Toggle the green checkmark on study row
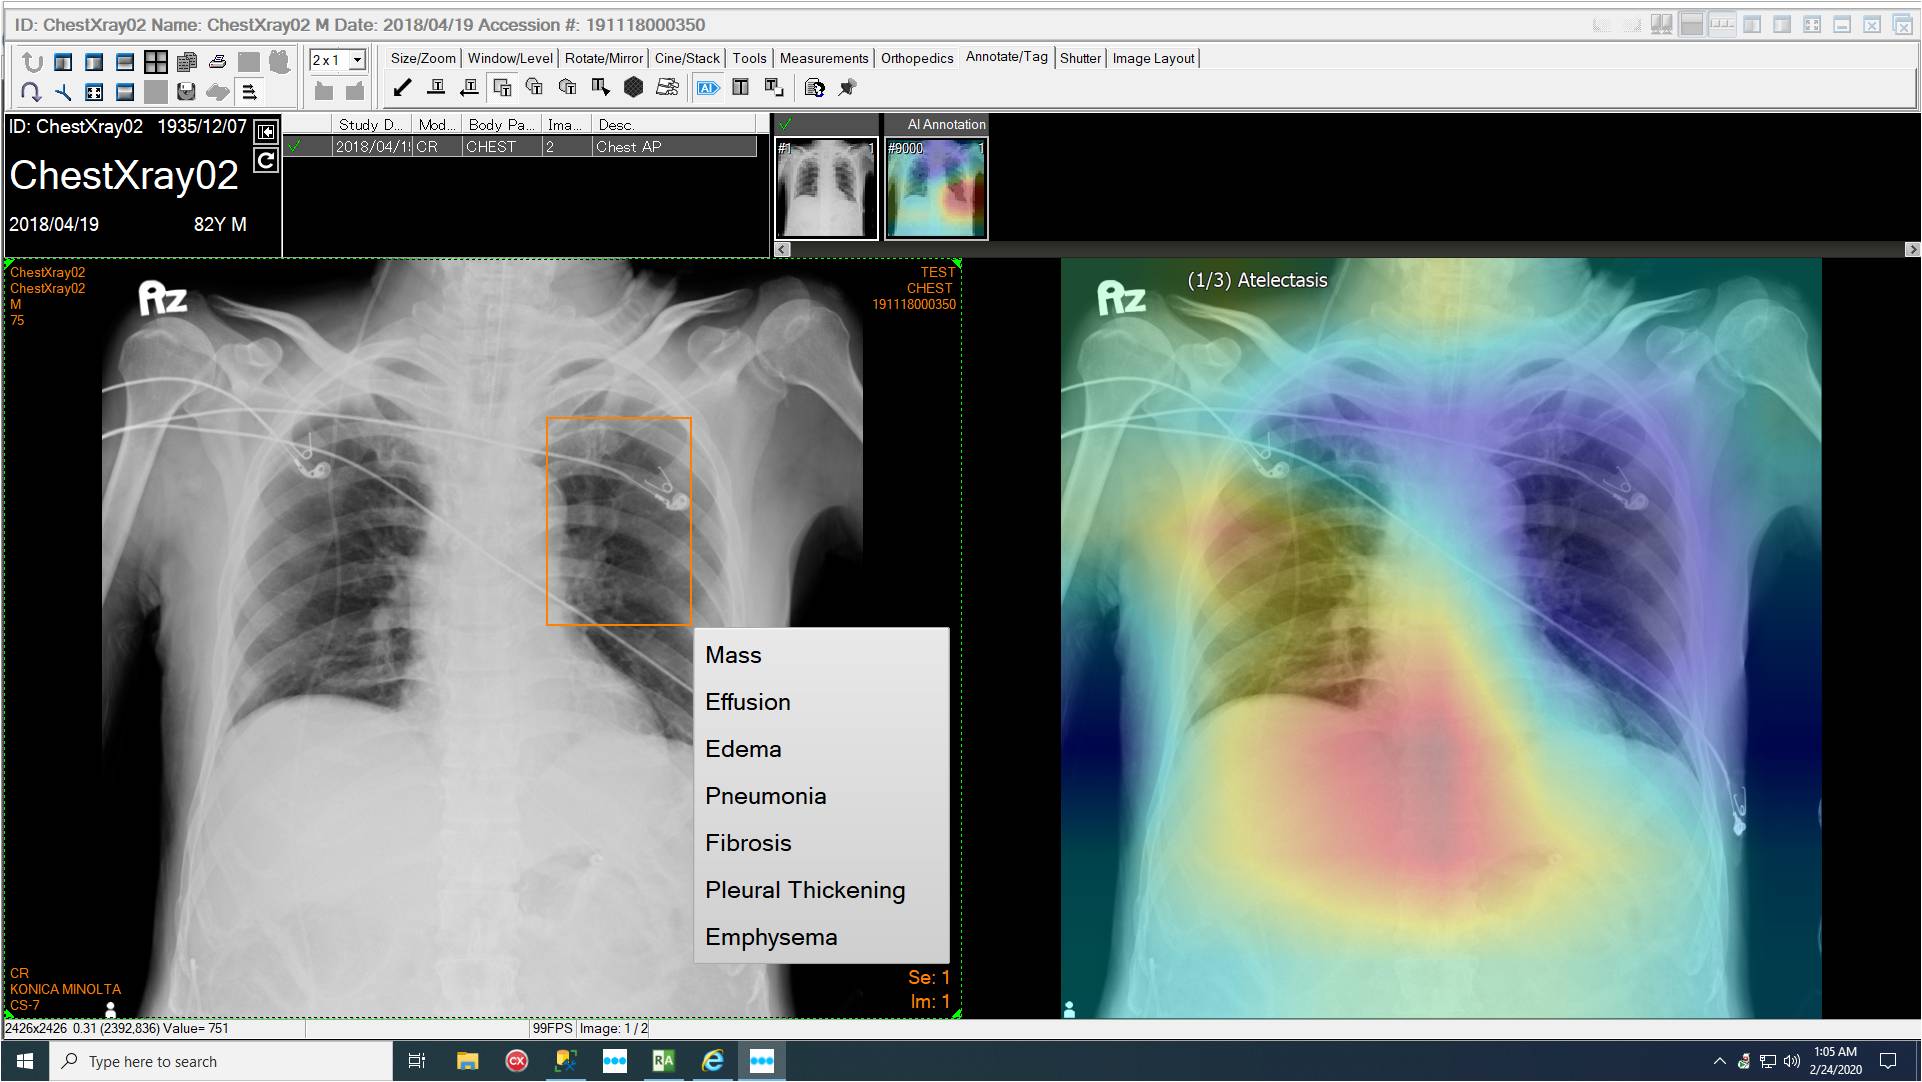Viewport: 1922px width, 1082px height. pos(294,146)
